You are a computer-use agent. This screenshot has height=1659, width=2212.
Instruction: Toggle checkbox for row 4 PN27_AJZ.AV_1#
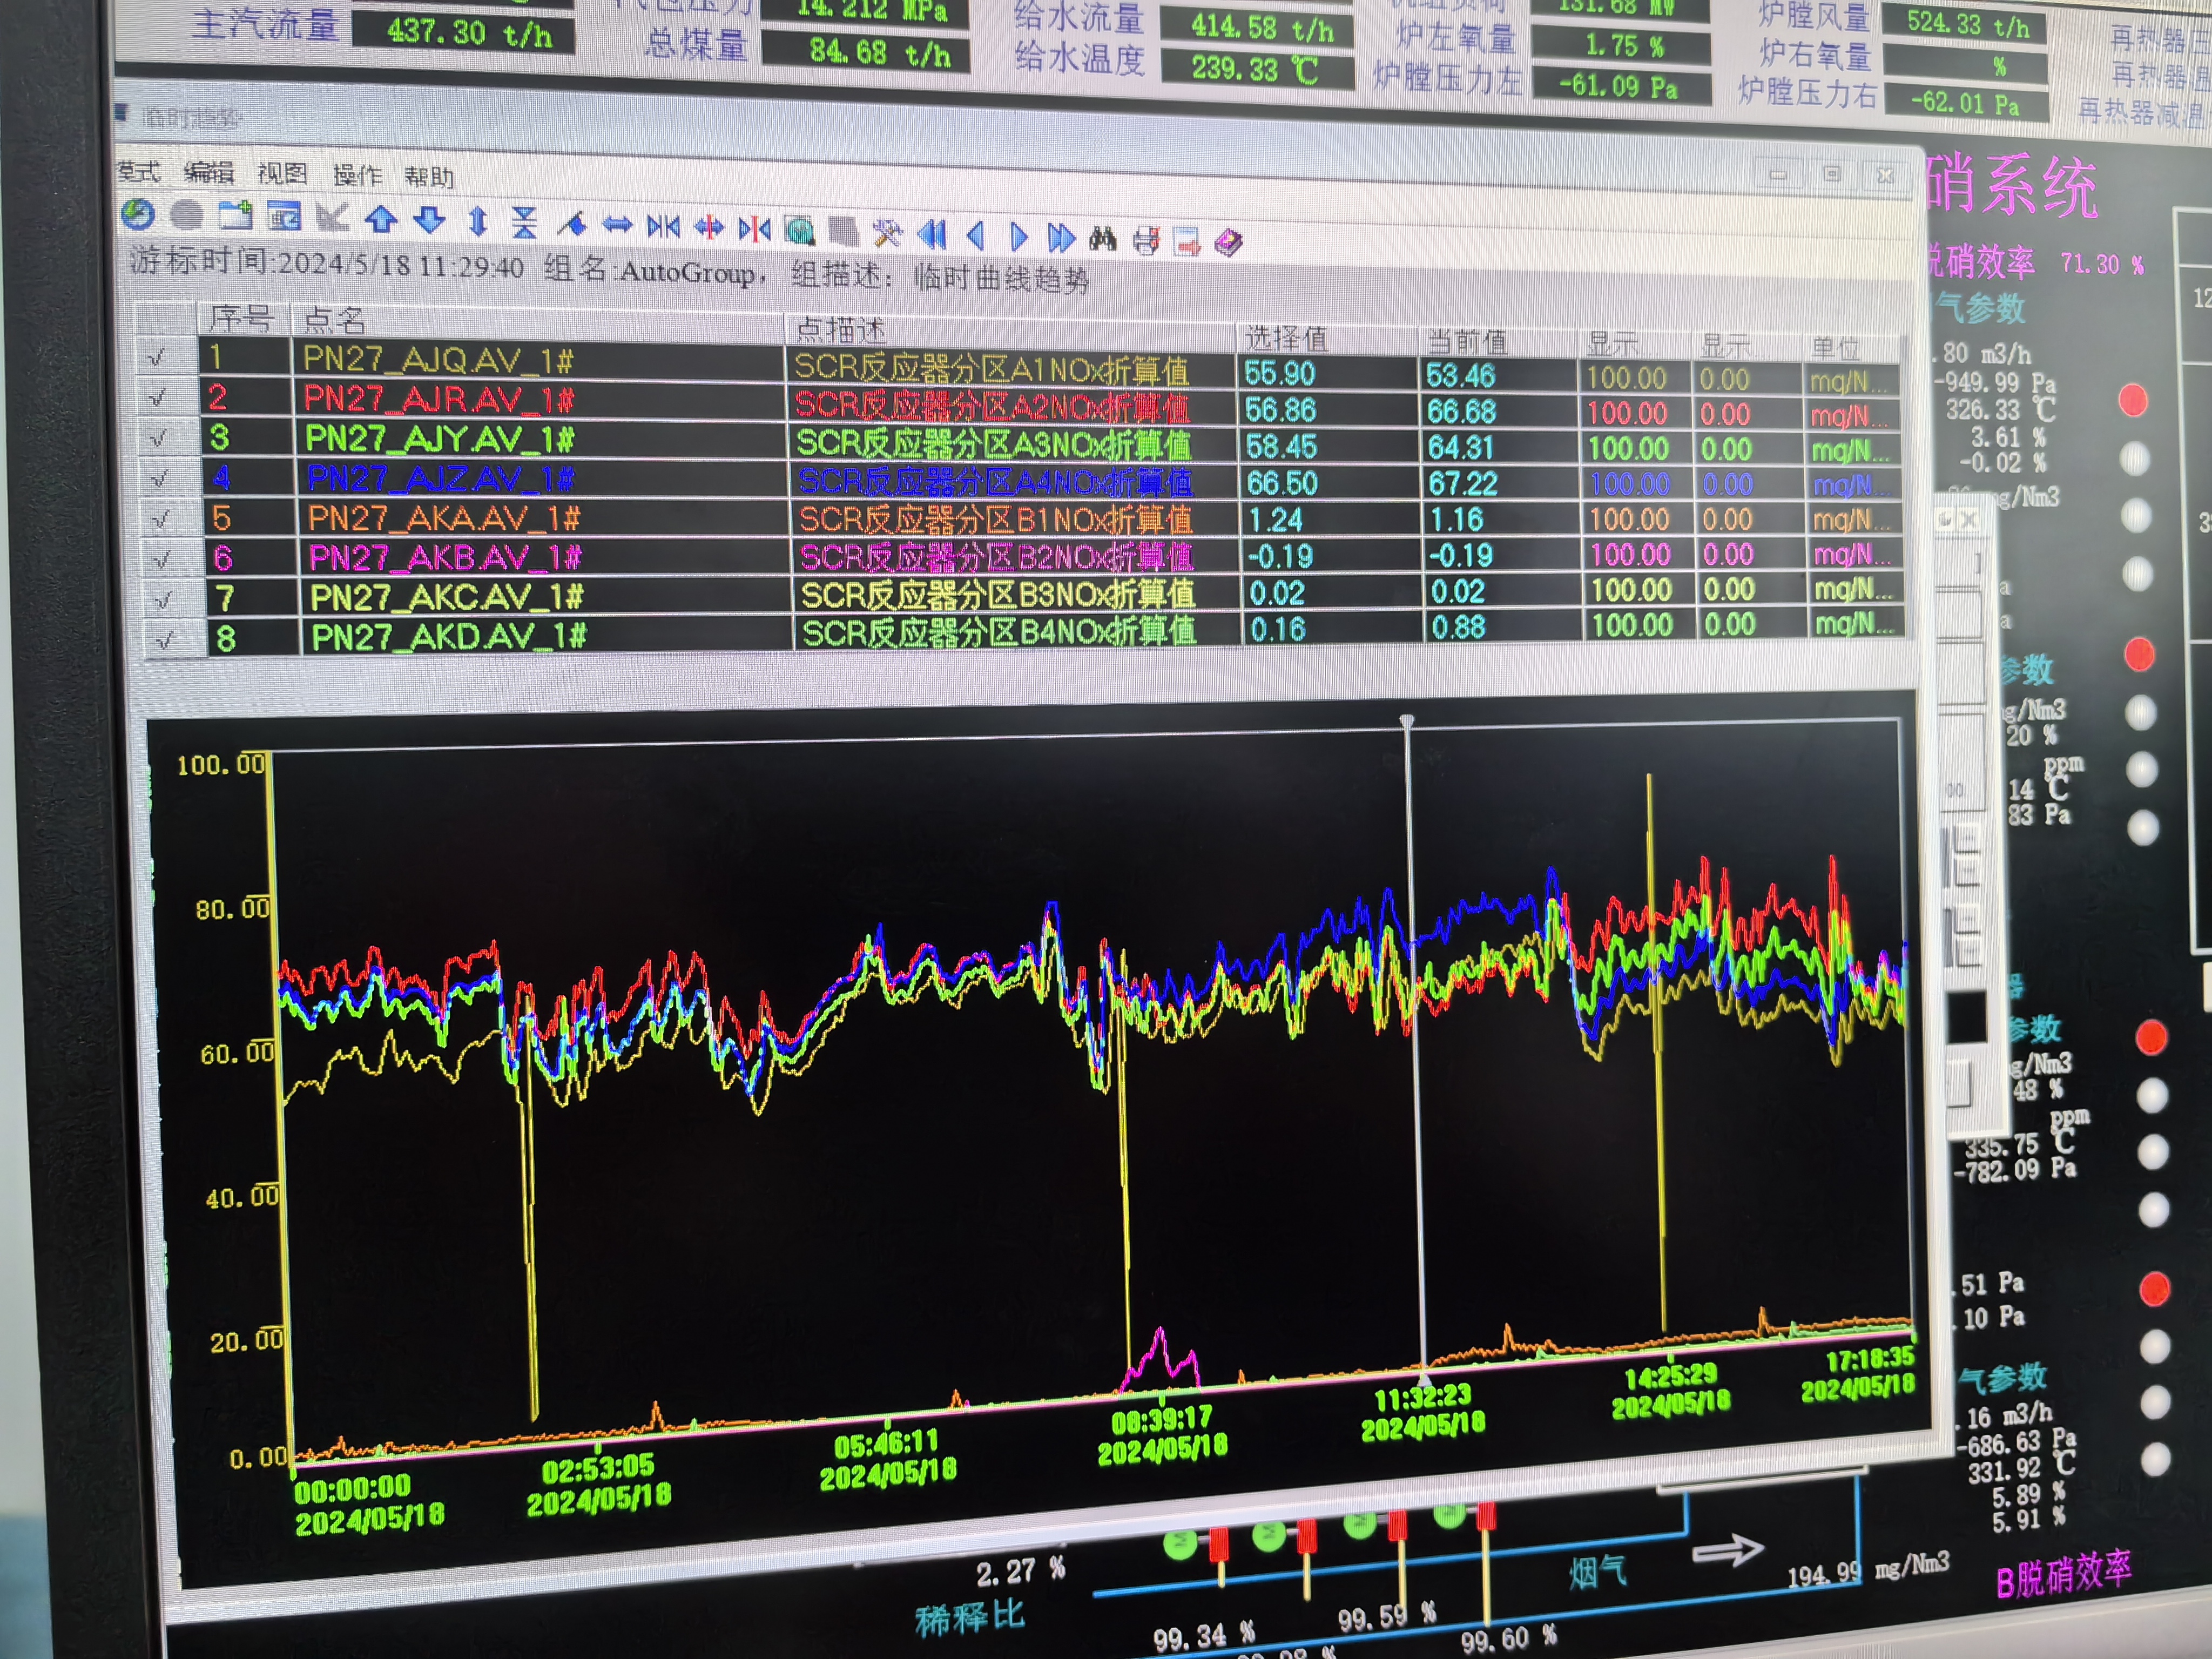(x=160, y=478)
